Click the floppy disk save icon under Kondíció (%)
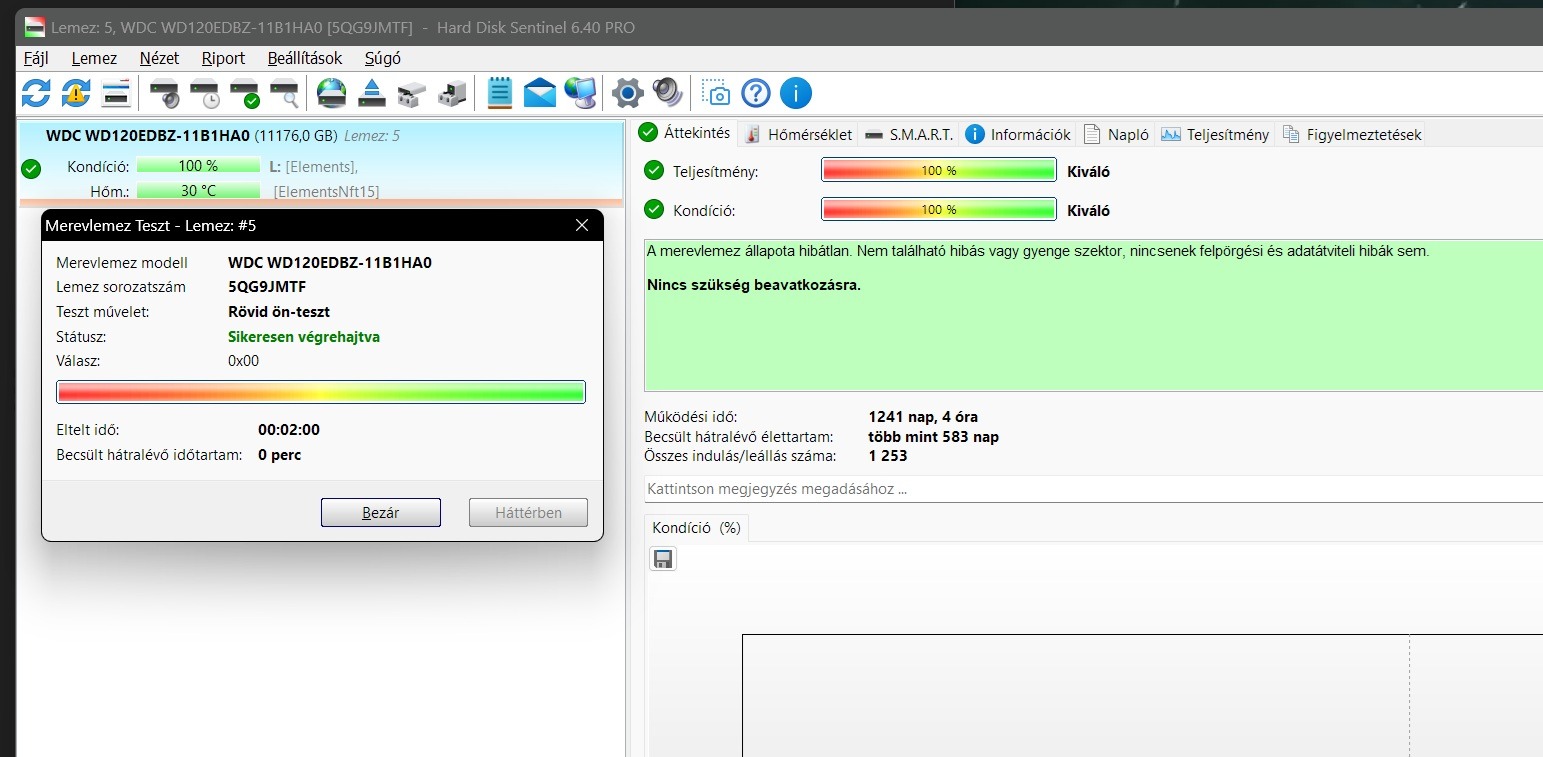Viewport: 1543px width, 757px height. click(662, 559)
